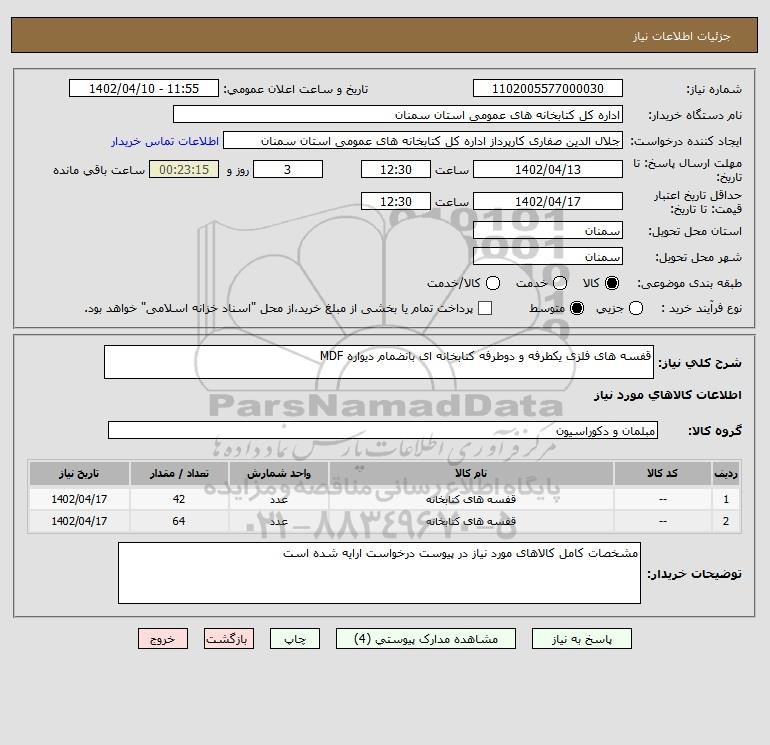Viewport: 770px width, 745px height.
Task: Select the کالا radio button
Action: pyautogui.click(x=612, y=283)
